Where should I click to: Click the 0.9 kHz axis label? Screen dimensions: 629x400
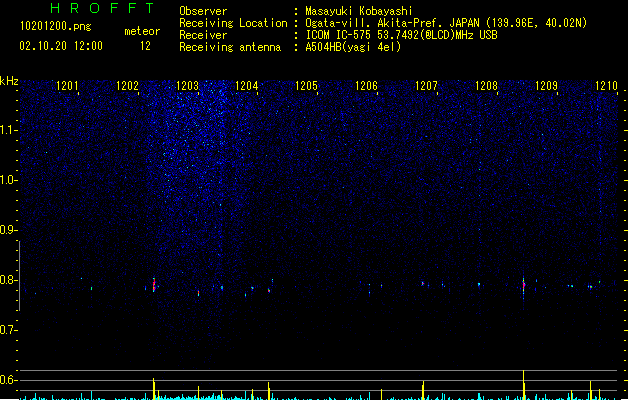(x=8, y=230)
